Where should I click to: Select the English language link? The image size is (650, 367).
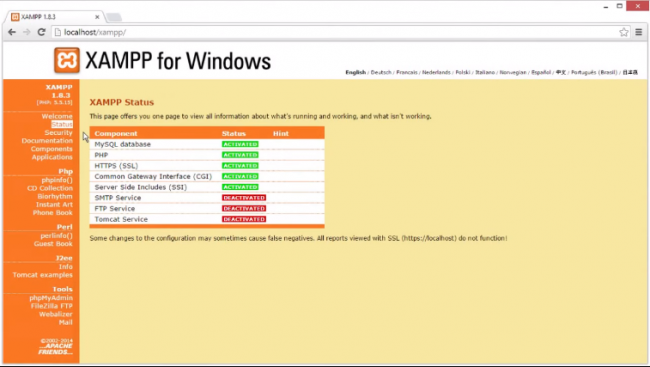click(356, 72)
